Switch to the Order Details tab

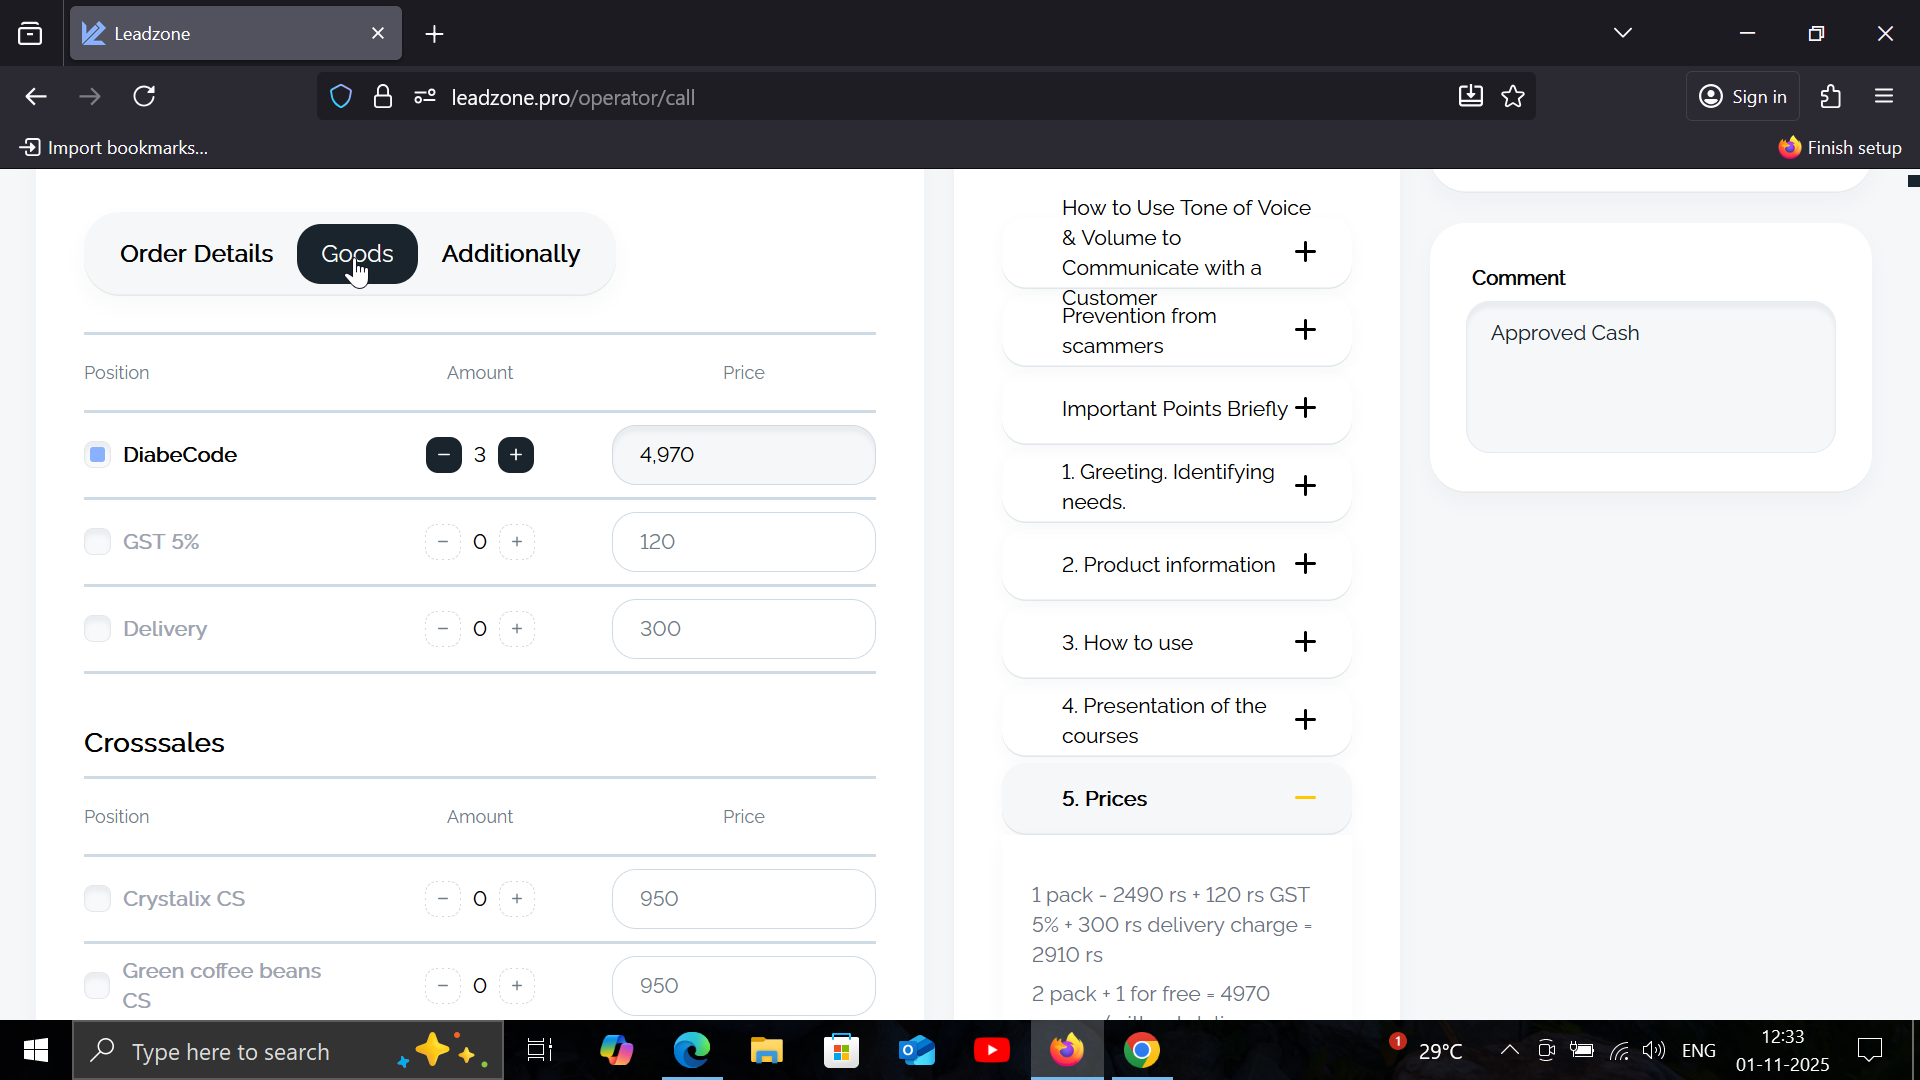tap(196, 254)
